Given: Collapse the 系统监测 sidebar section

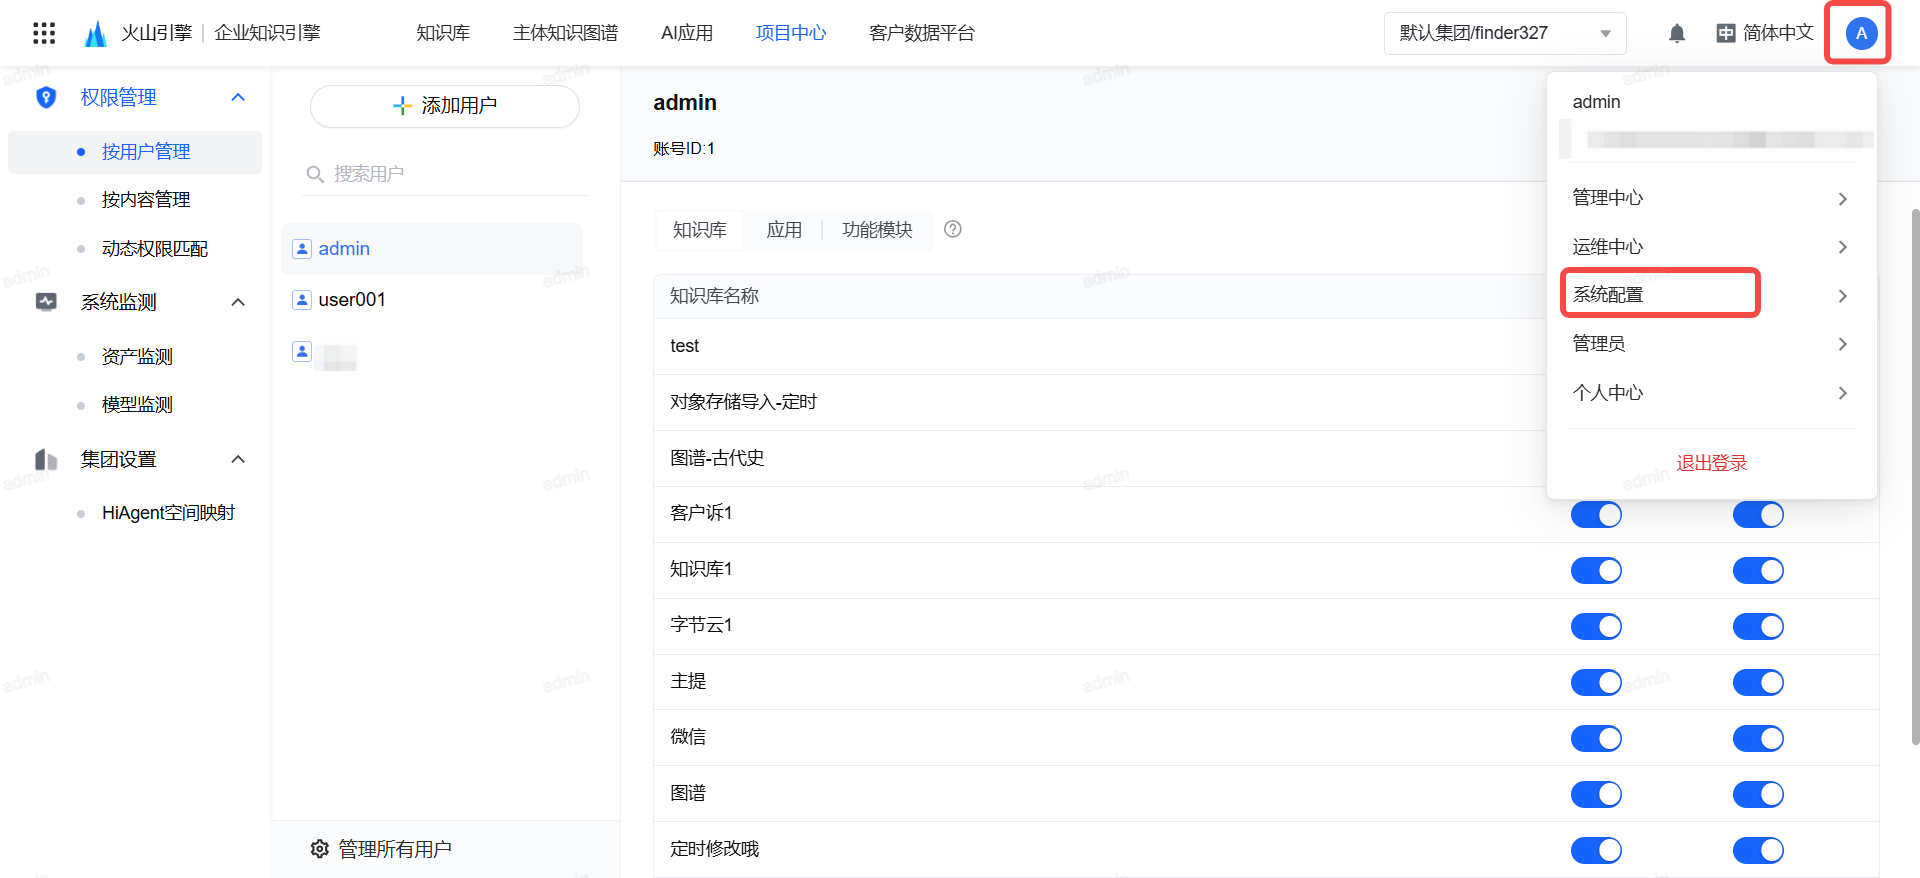Looking at the screenshot, I should click(238, 302).
